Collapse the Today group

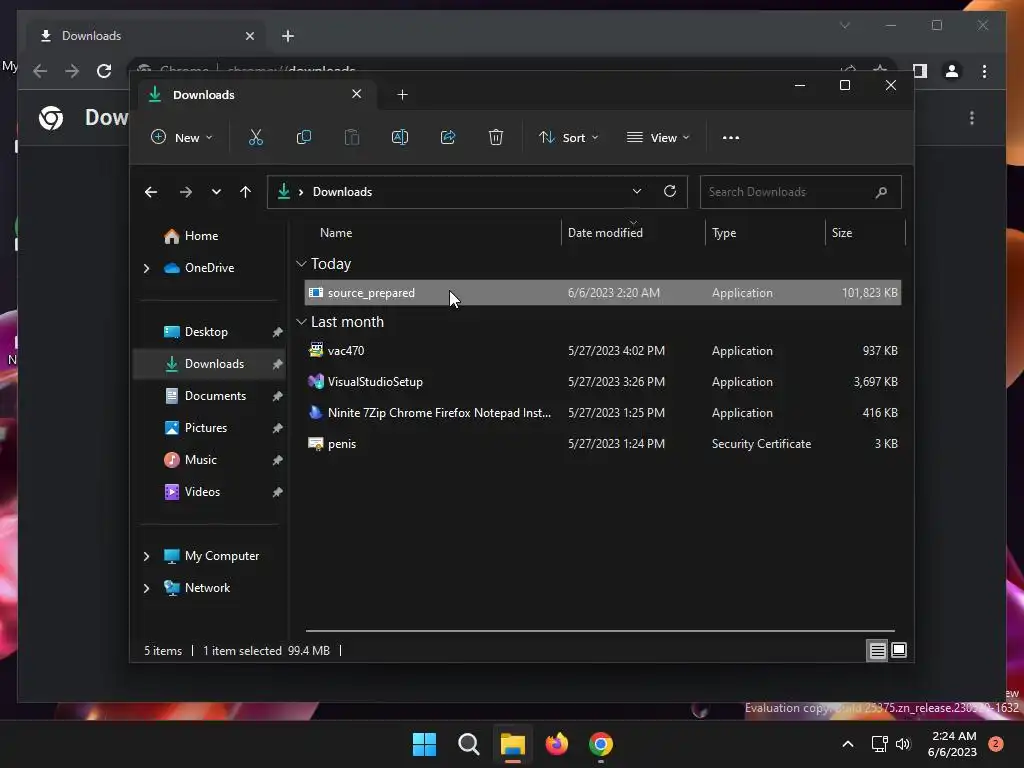pos(301,264)
